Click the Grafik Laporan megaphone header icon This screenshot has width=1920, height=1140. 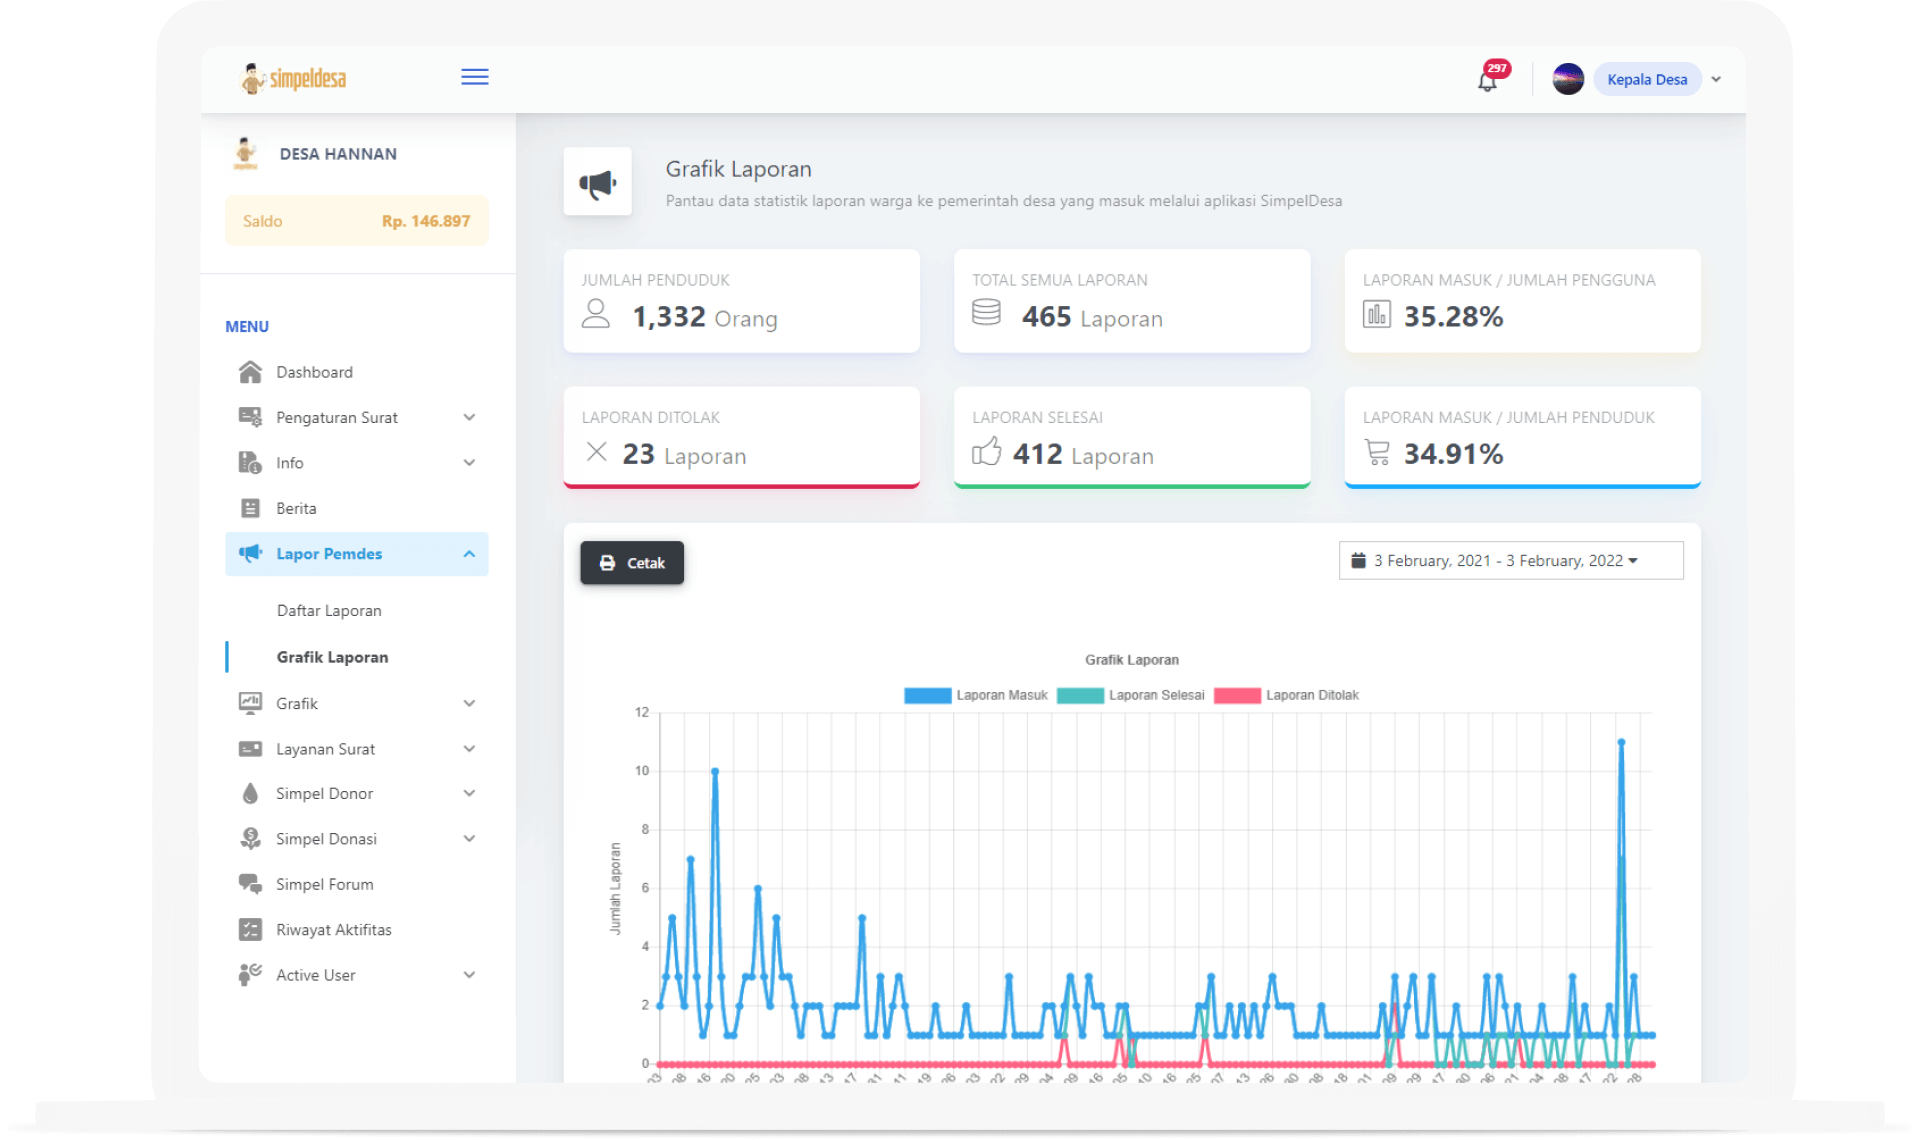tap(598, 183)
